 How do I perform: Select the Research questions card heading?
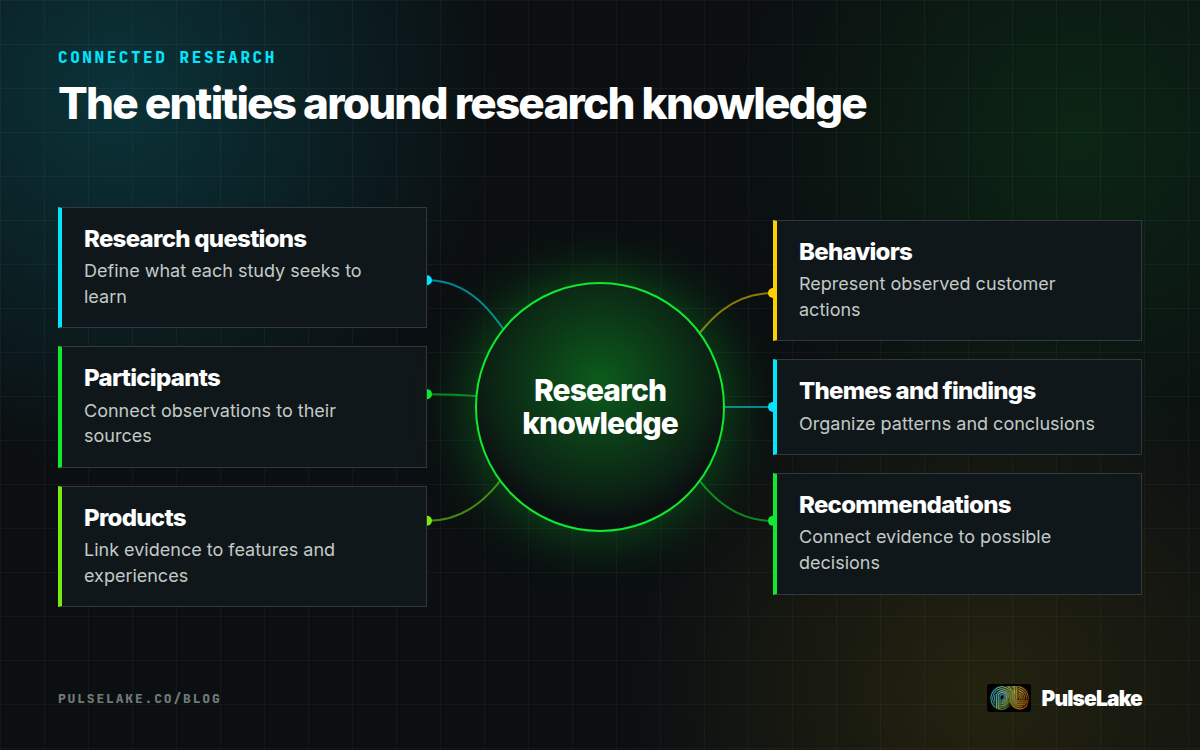point(195,239)
